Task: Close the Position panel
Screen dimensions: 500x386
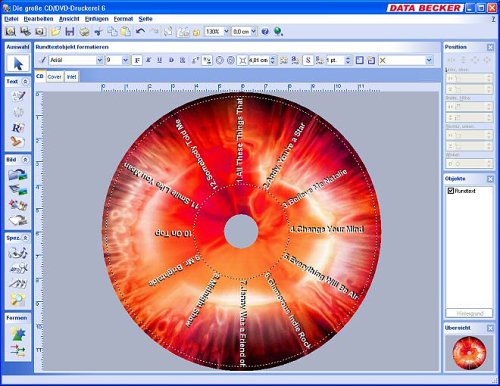Action: click(490, 47)
